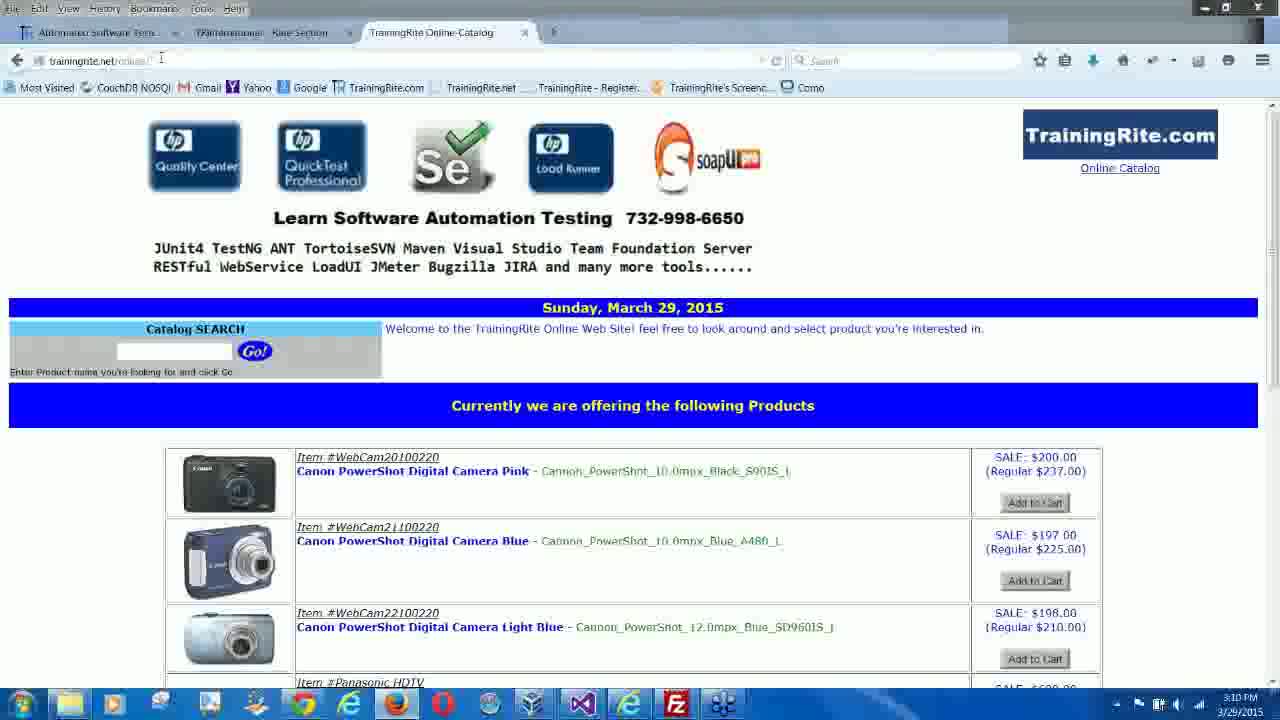
Task: Open the media player taskbar icon
Action: (113, 704)
